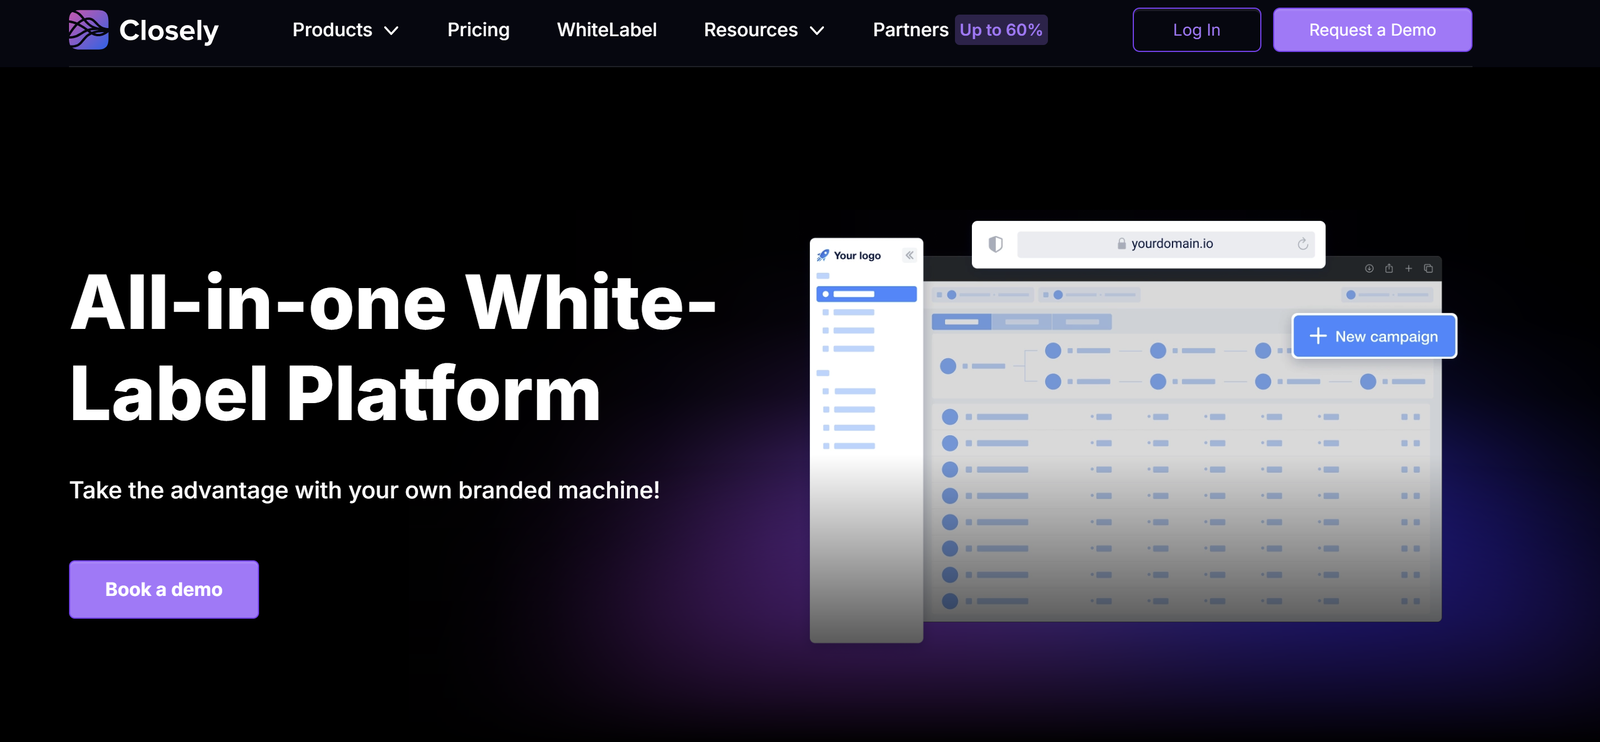Go to the WhiteLabel page
Screen dimensions: 1600x742
(x=607, y=30)
